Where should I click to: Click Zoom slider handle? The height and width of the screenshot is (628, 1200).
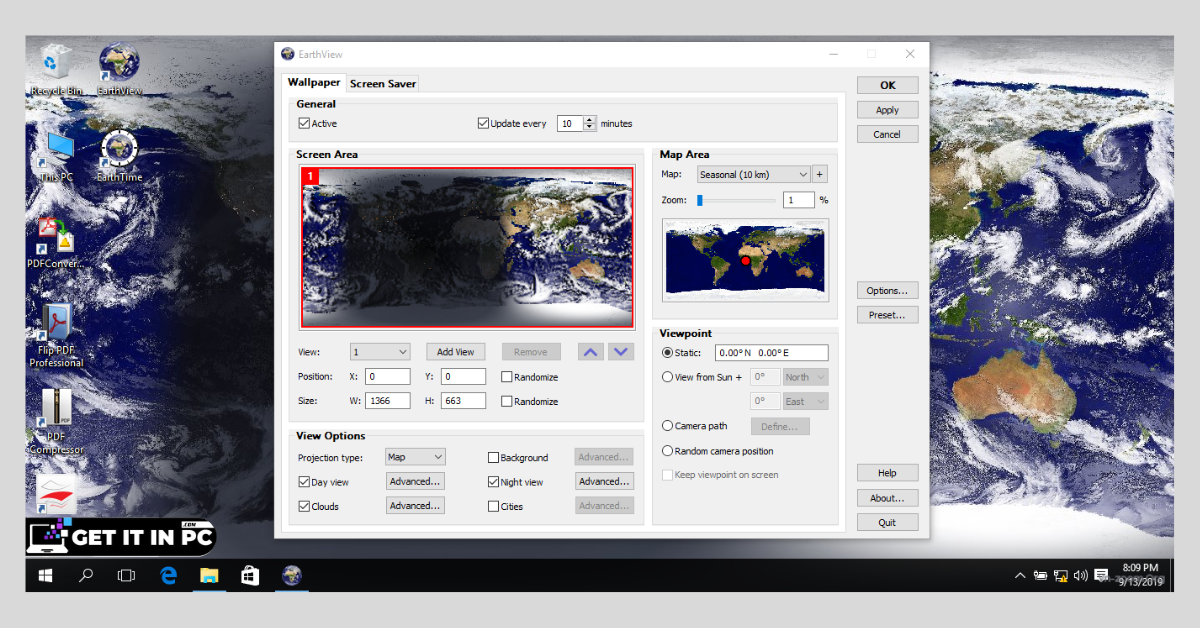(x=700, y=200)
